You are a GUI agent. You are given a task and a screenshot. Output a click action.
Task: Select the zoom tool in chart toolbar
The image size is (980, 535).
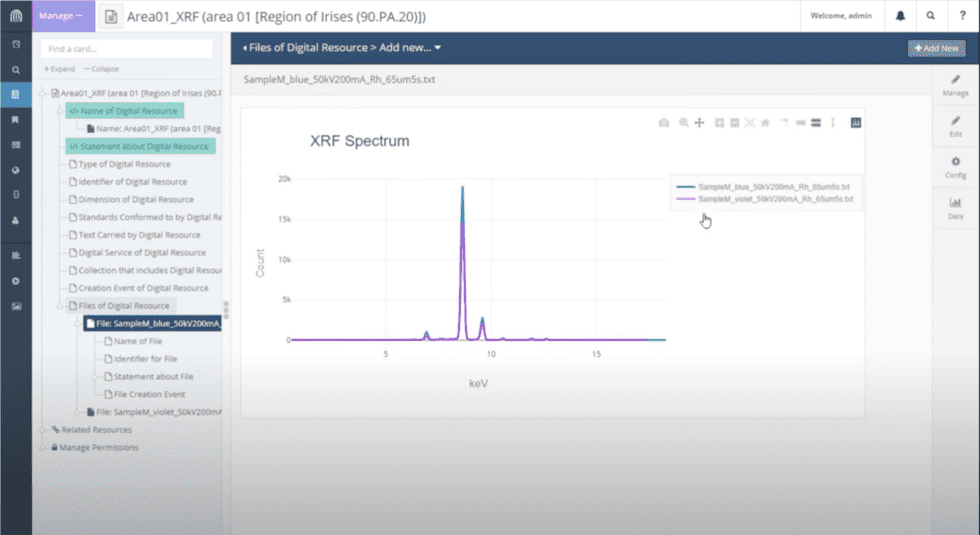tap(684, 122)
